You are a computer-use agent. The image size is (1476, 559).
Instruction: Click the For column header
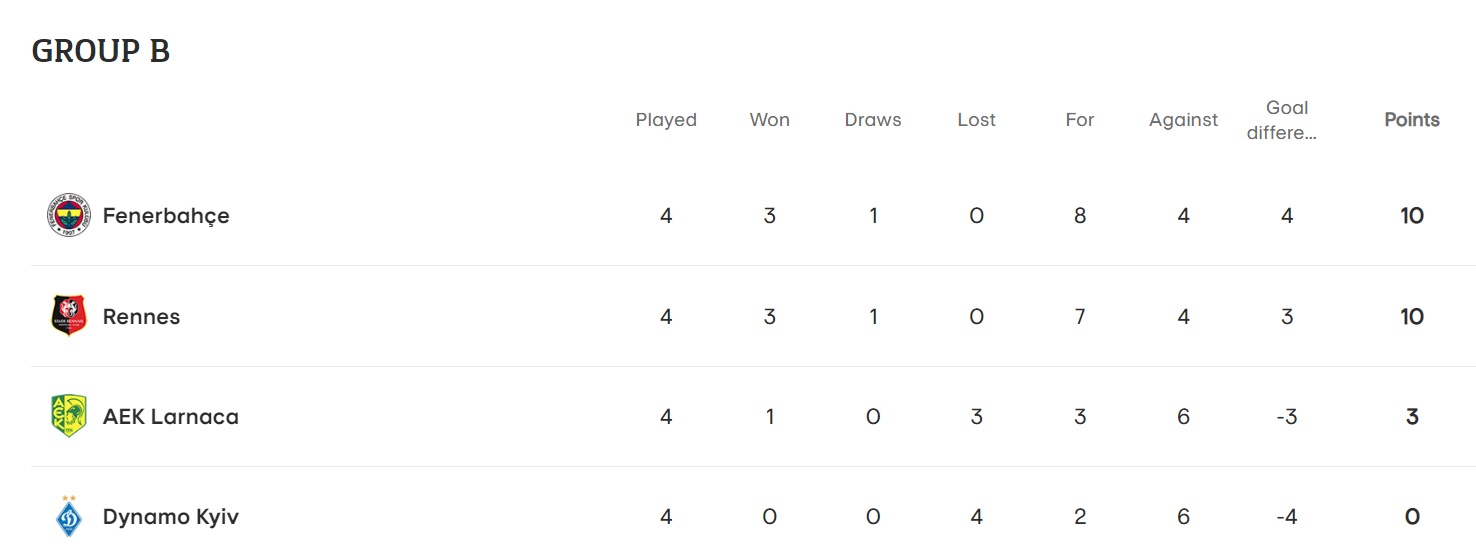1080,120
